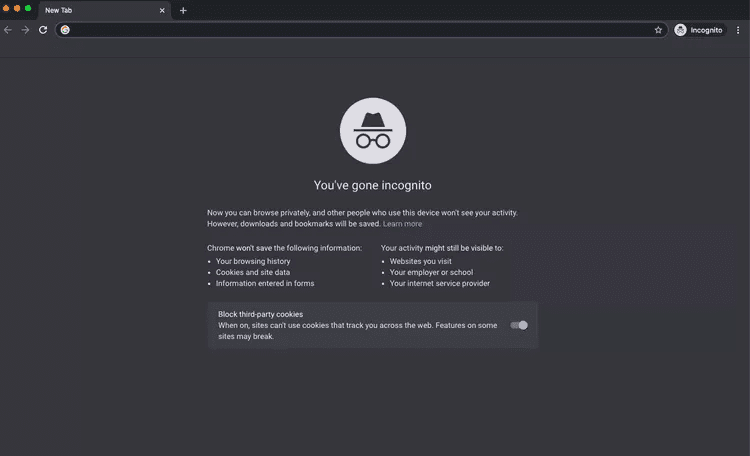Click the "Your browsing history" bullet

253,261
